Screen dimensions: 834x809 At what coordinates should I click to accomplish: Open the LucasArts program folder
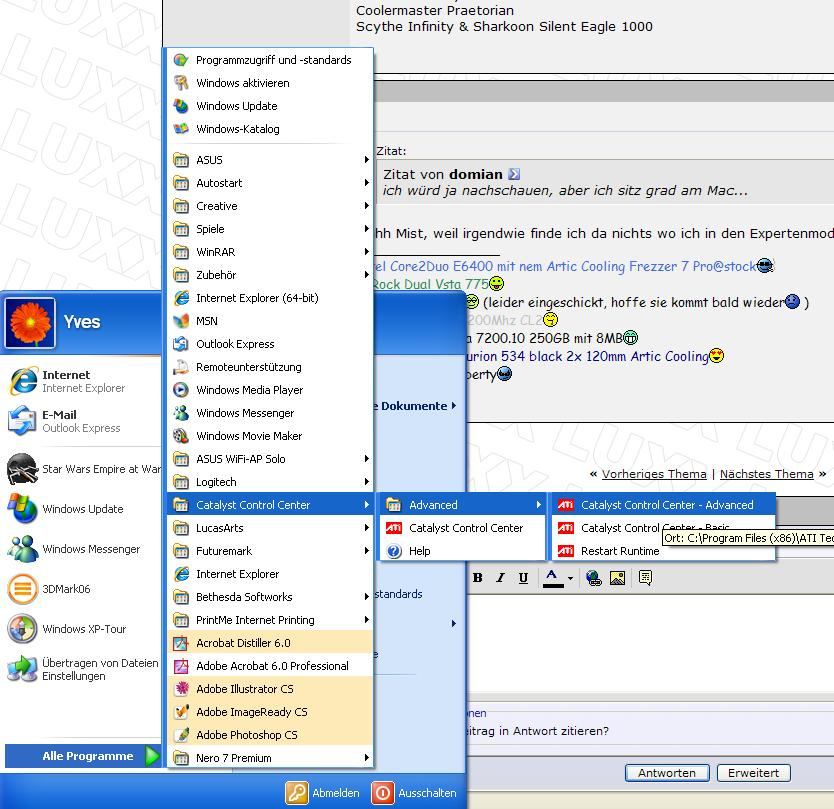(x=270, y=528)
